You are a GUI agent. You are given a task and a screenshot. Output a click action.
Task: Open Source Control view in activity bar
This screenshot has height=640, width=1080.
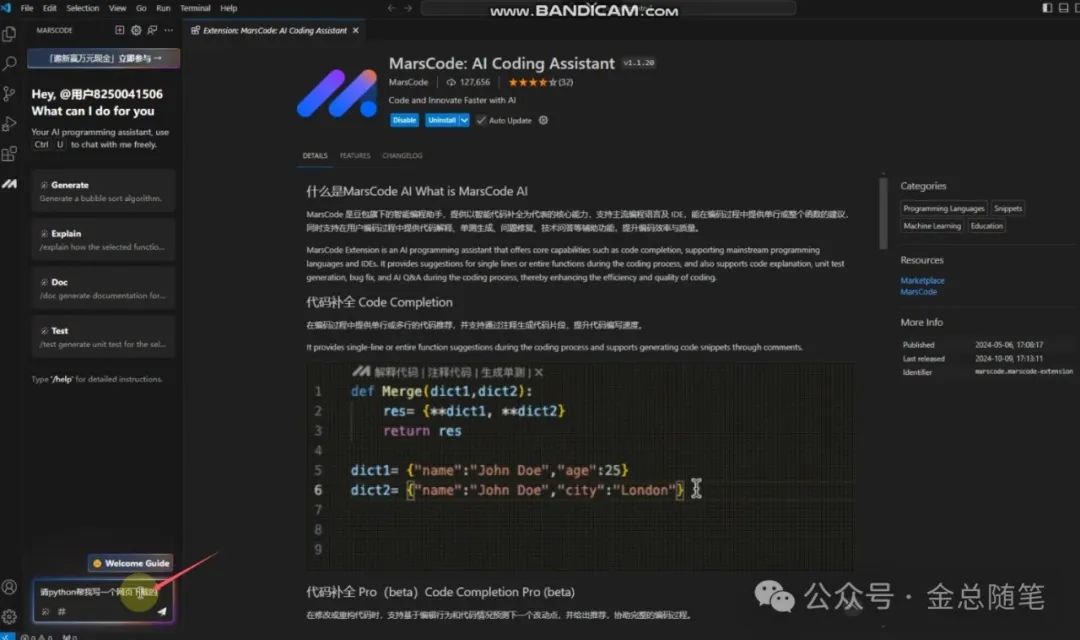(10, 93)
